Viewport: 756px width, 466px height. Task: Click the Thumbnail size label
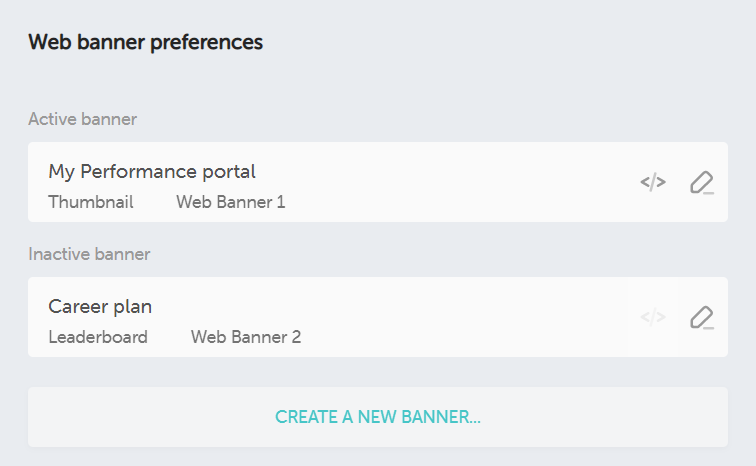(x=91, y=202)
